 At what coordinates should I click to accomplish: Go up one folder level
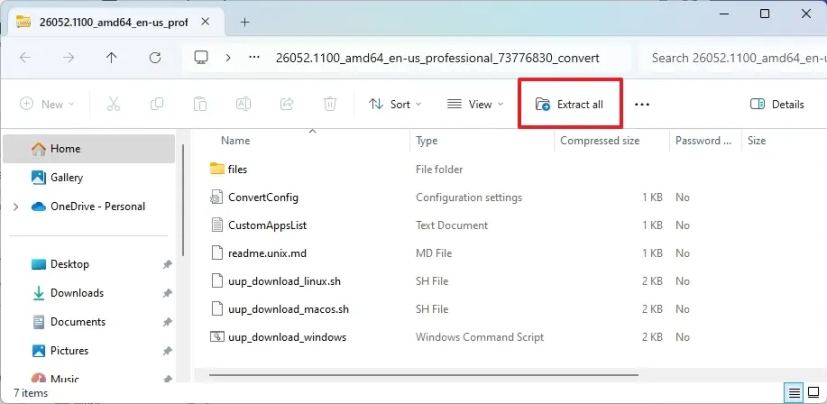click(x=111, y=57)
